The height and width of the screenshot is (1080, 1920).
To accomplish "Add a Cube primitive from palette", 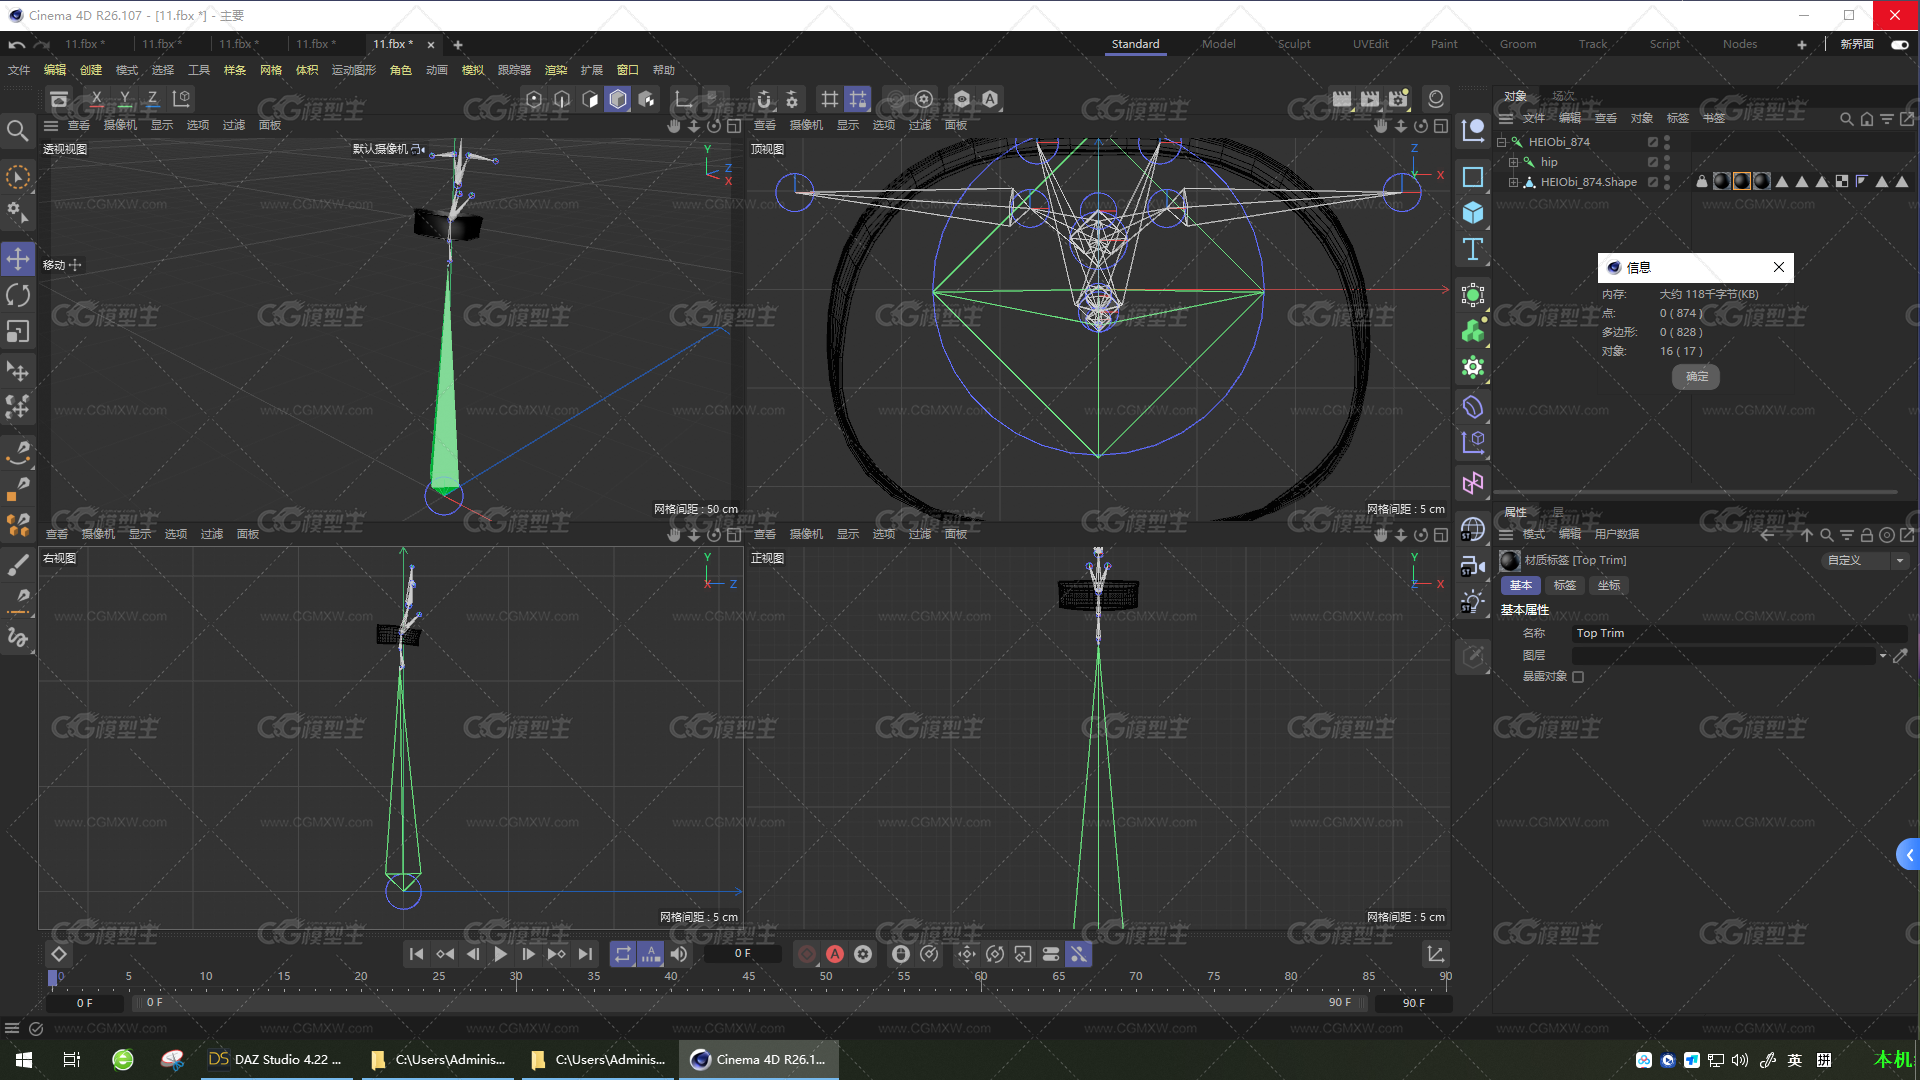I will pyautogui.click(x=1473, y=213).
